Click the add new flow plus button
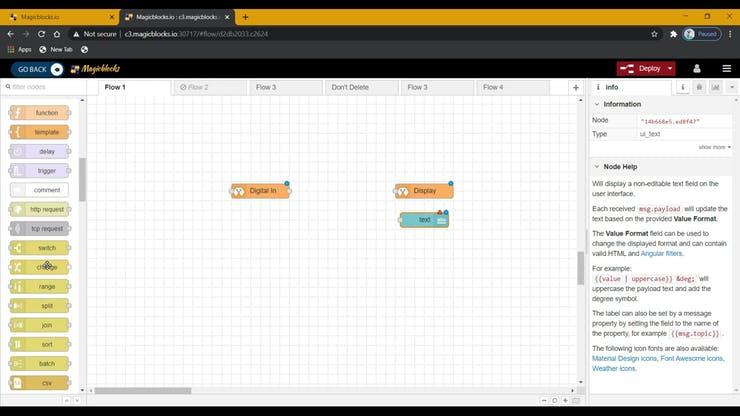The height and width of the screenshot is (416, 740). (x=575, y=87)
